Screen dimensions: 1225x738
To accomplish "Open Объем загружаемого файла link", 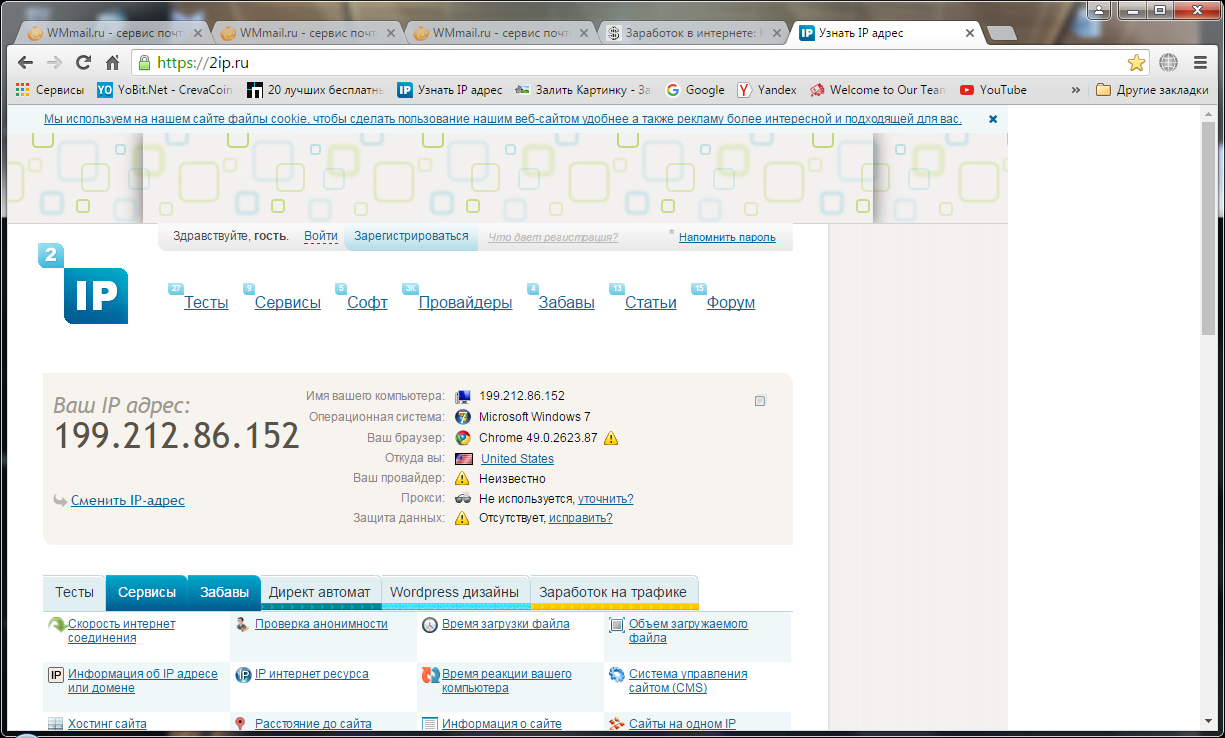I will [x=688, y=631].
